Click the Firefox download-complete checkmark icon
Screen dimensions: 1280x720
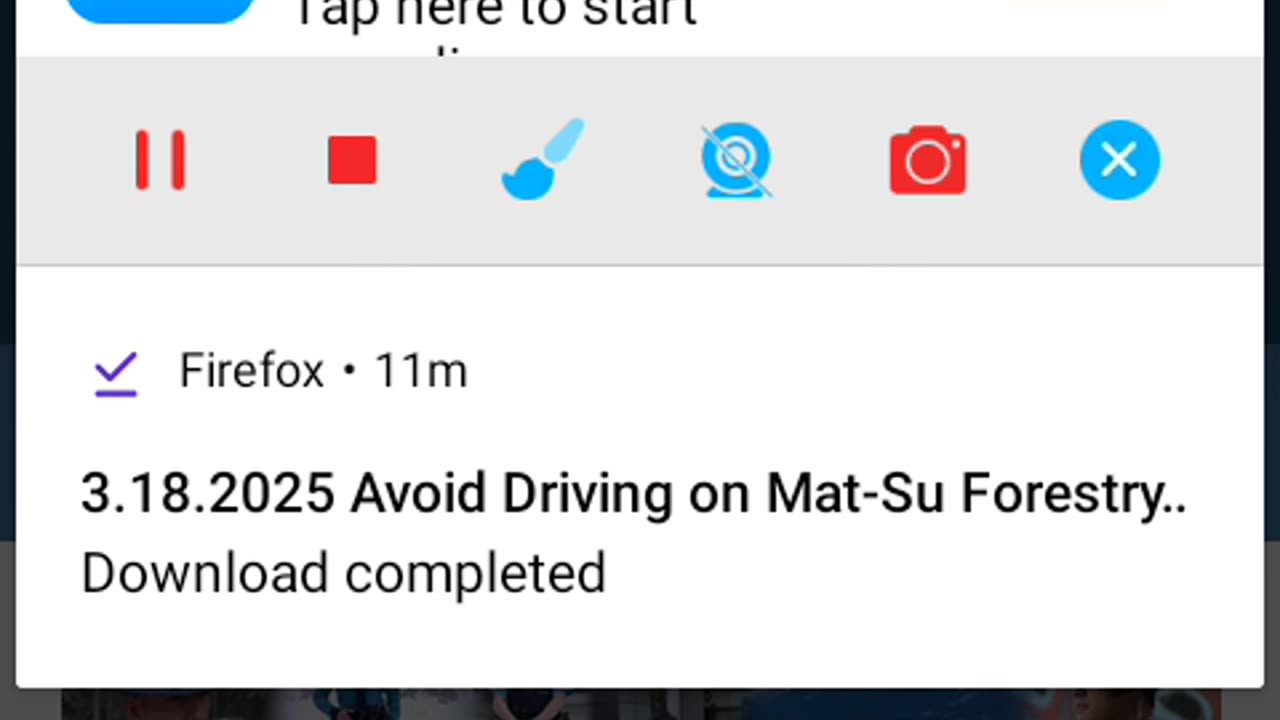pos(116,375)
